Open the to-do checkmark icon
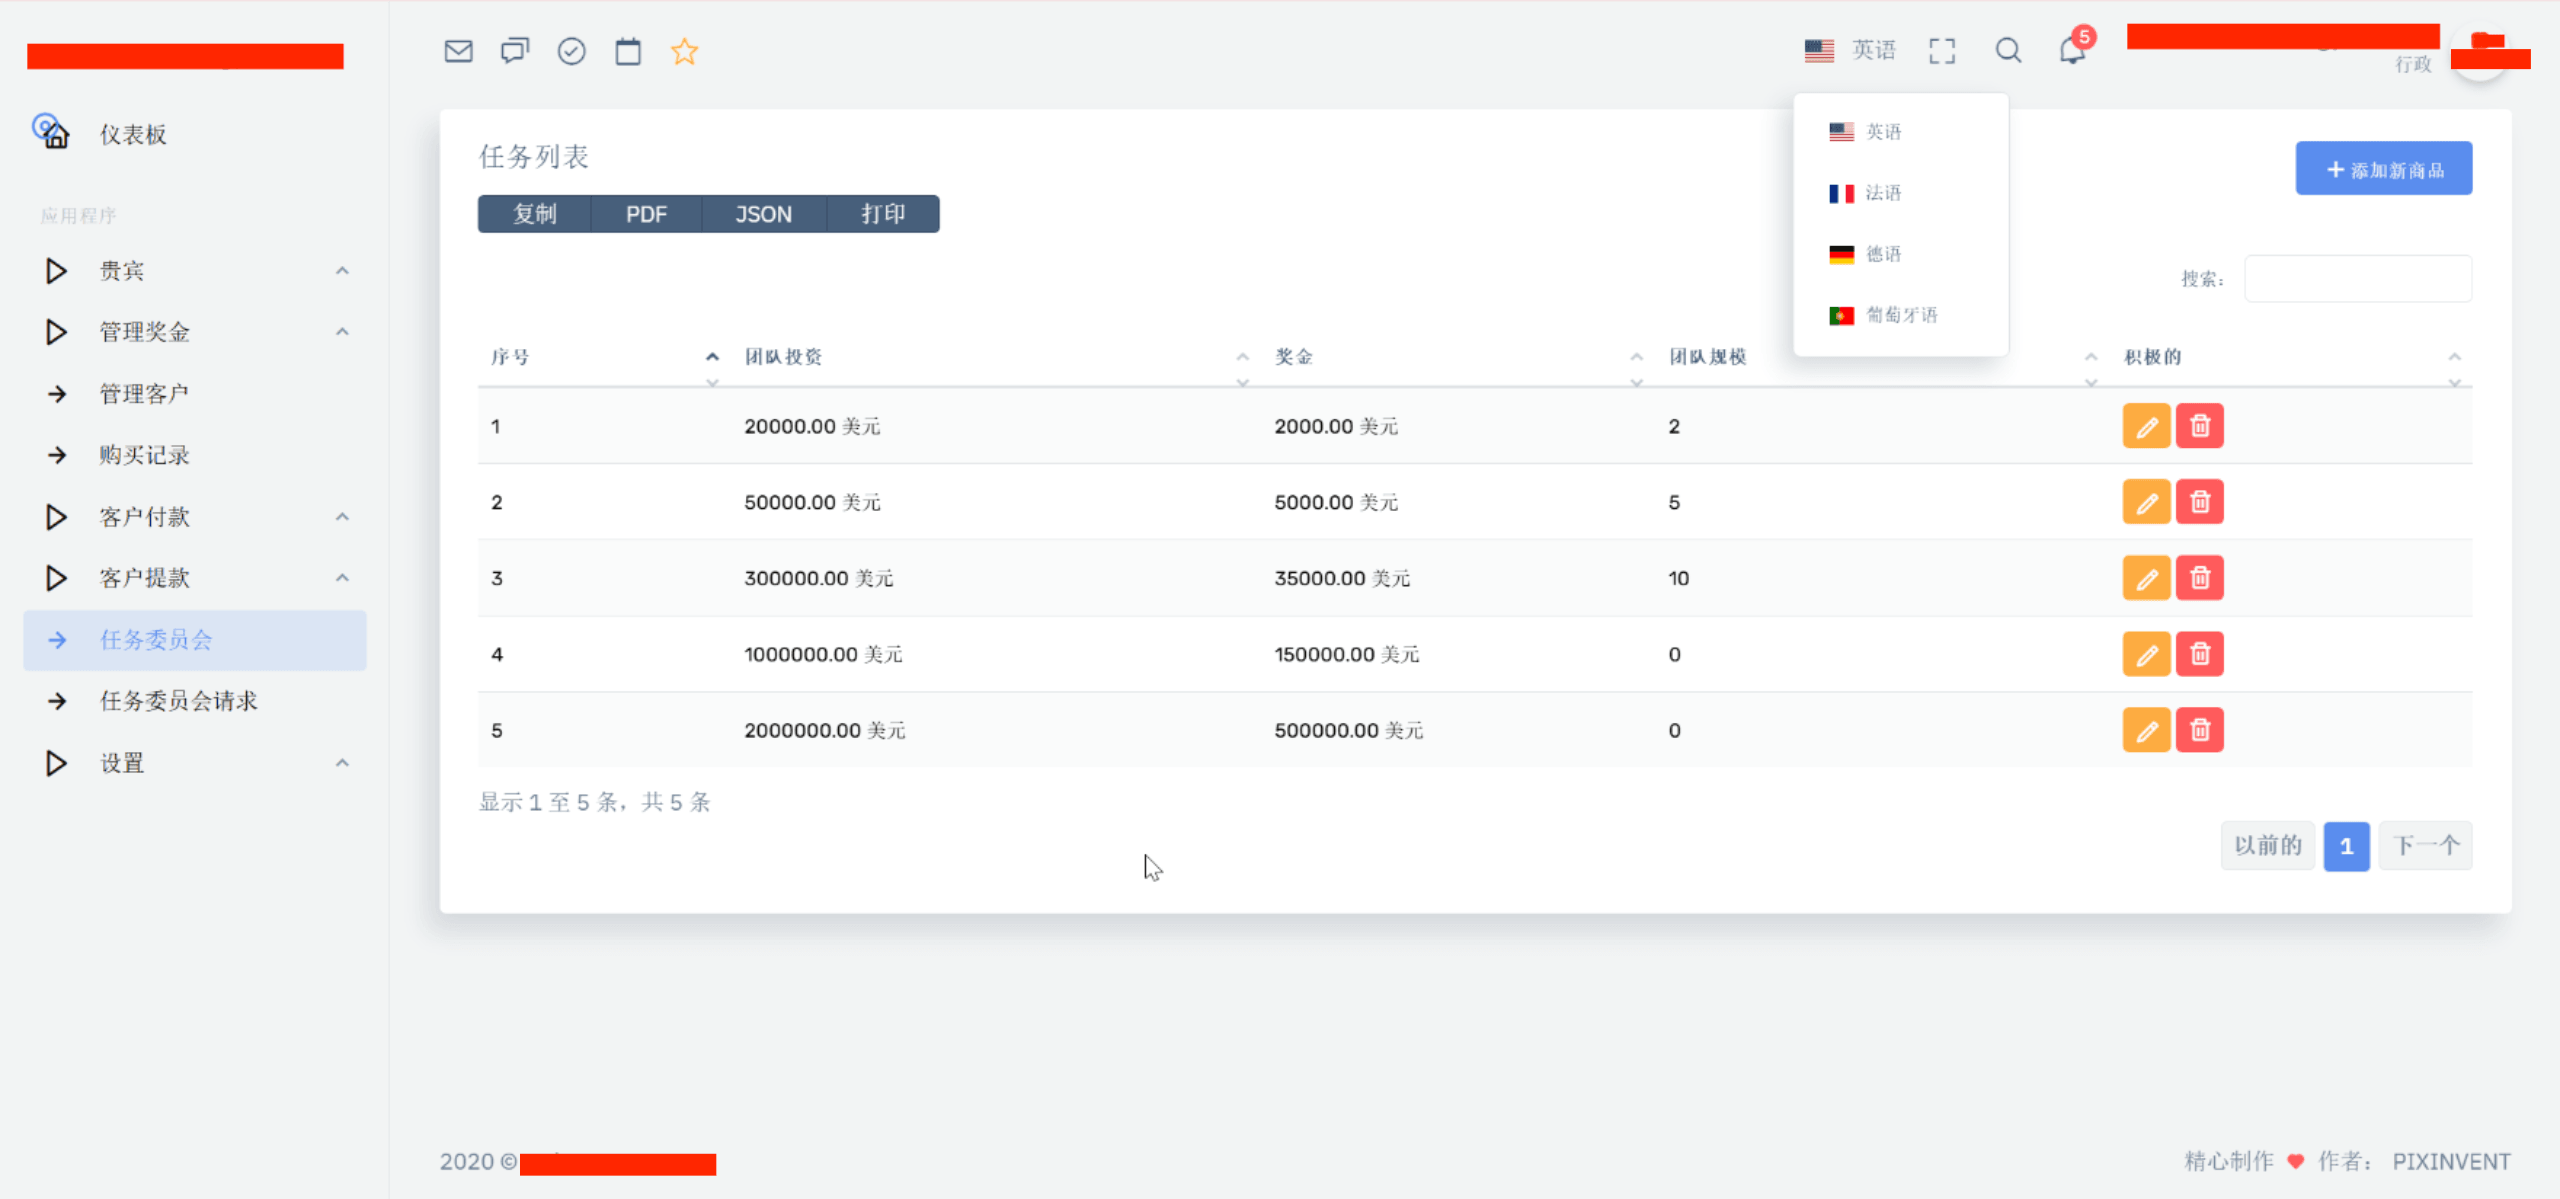Image resolution: width=2560 pixels, height=1199 pixels. point(571,51)
